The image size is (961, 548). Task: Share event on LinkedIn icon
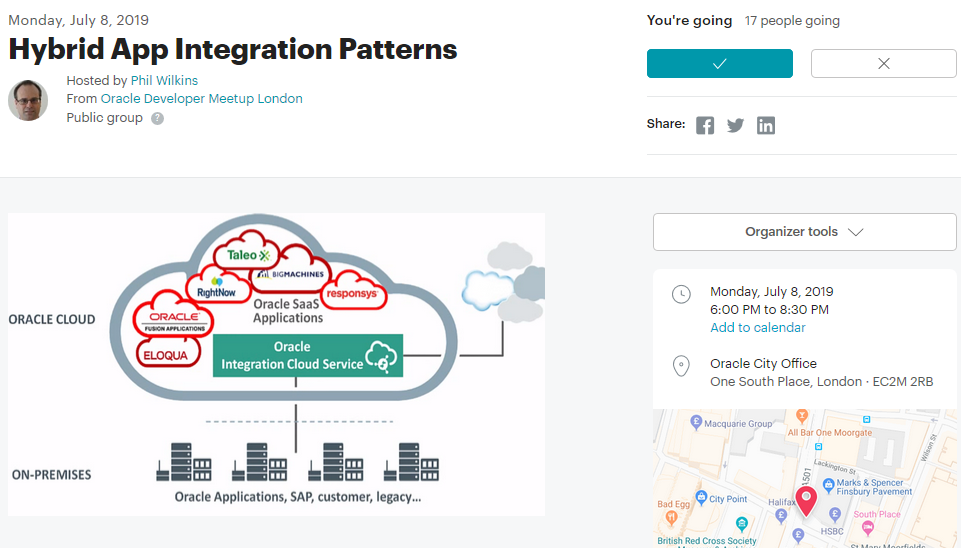(x=766, y=125)
